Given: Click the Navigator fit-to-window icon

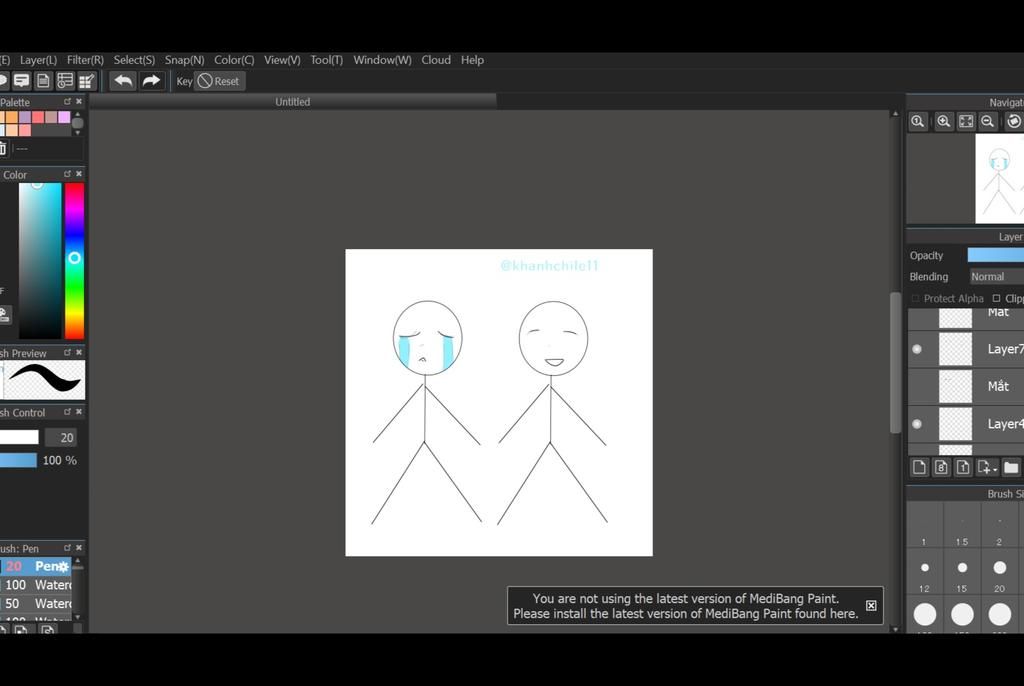Looking at the screenshot, I should [x=966, y=122].
